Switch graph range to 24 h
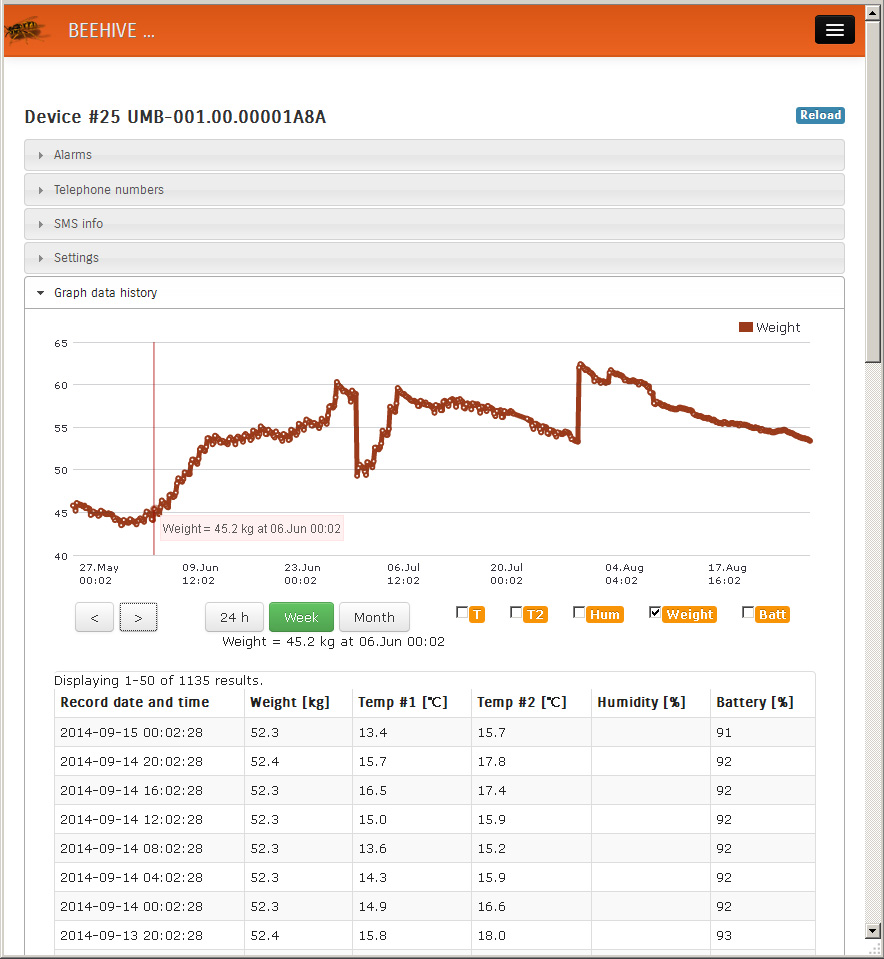This screenshot has height=959, width=884. 234,617
